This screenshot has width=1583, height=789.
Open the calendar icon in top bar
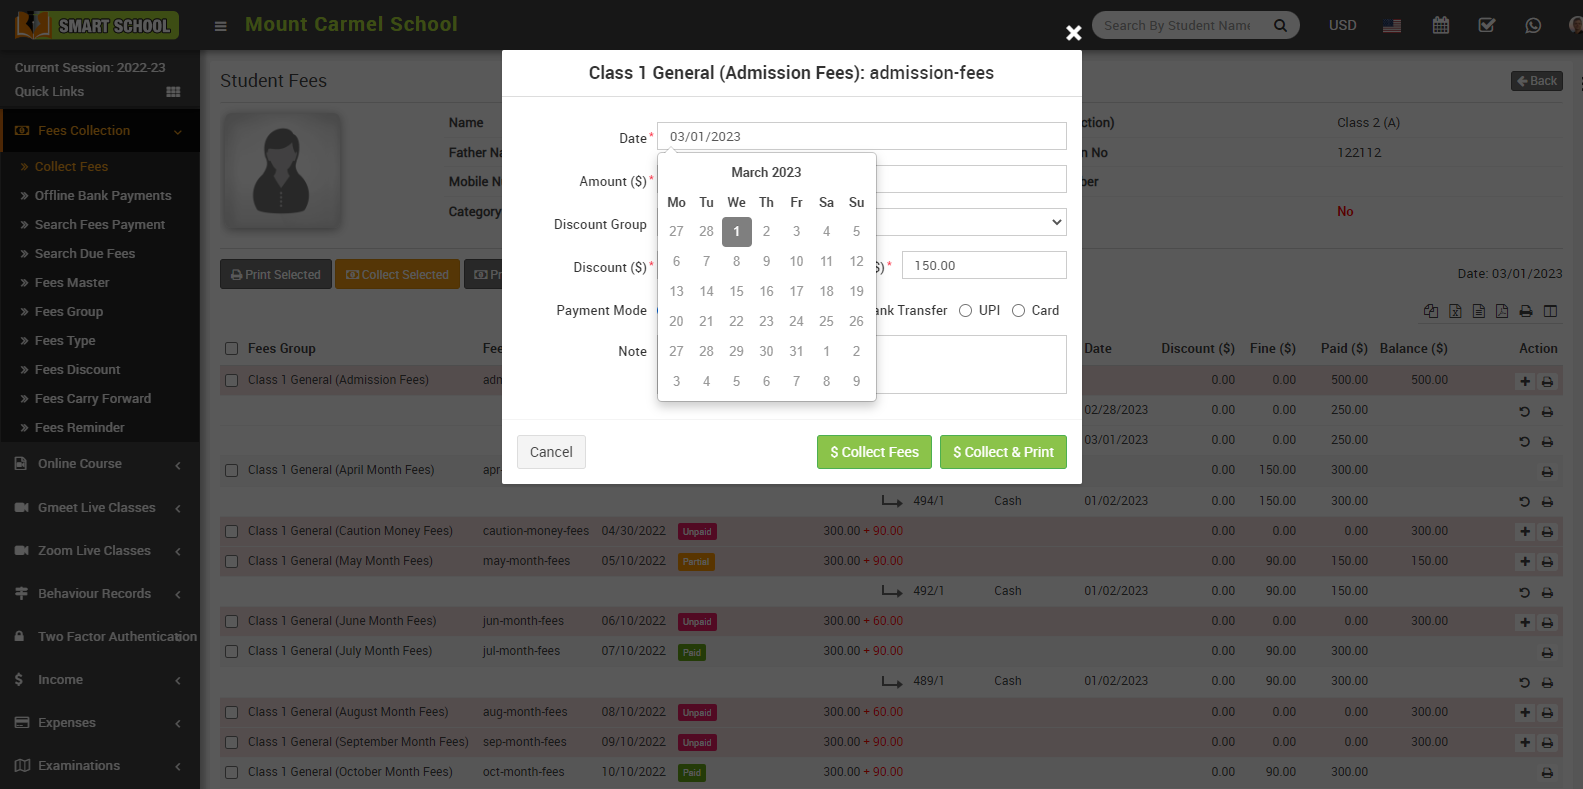click(1440, 25)
